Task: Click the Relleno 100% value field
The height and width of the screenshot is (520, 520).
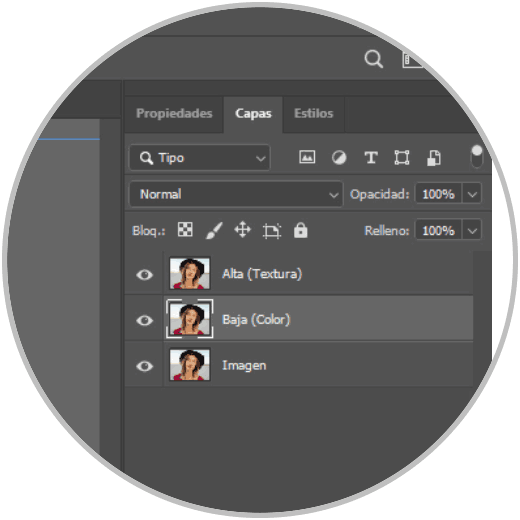Action: coord(438,230)
